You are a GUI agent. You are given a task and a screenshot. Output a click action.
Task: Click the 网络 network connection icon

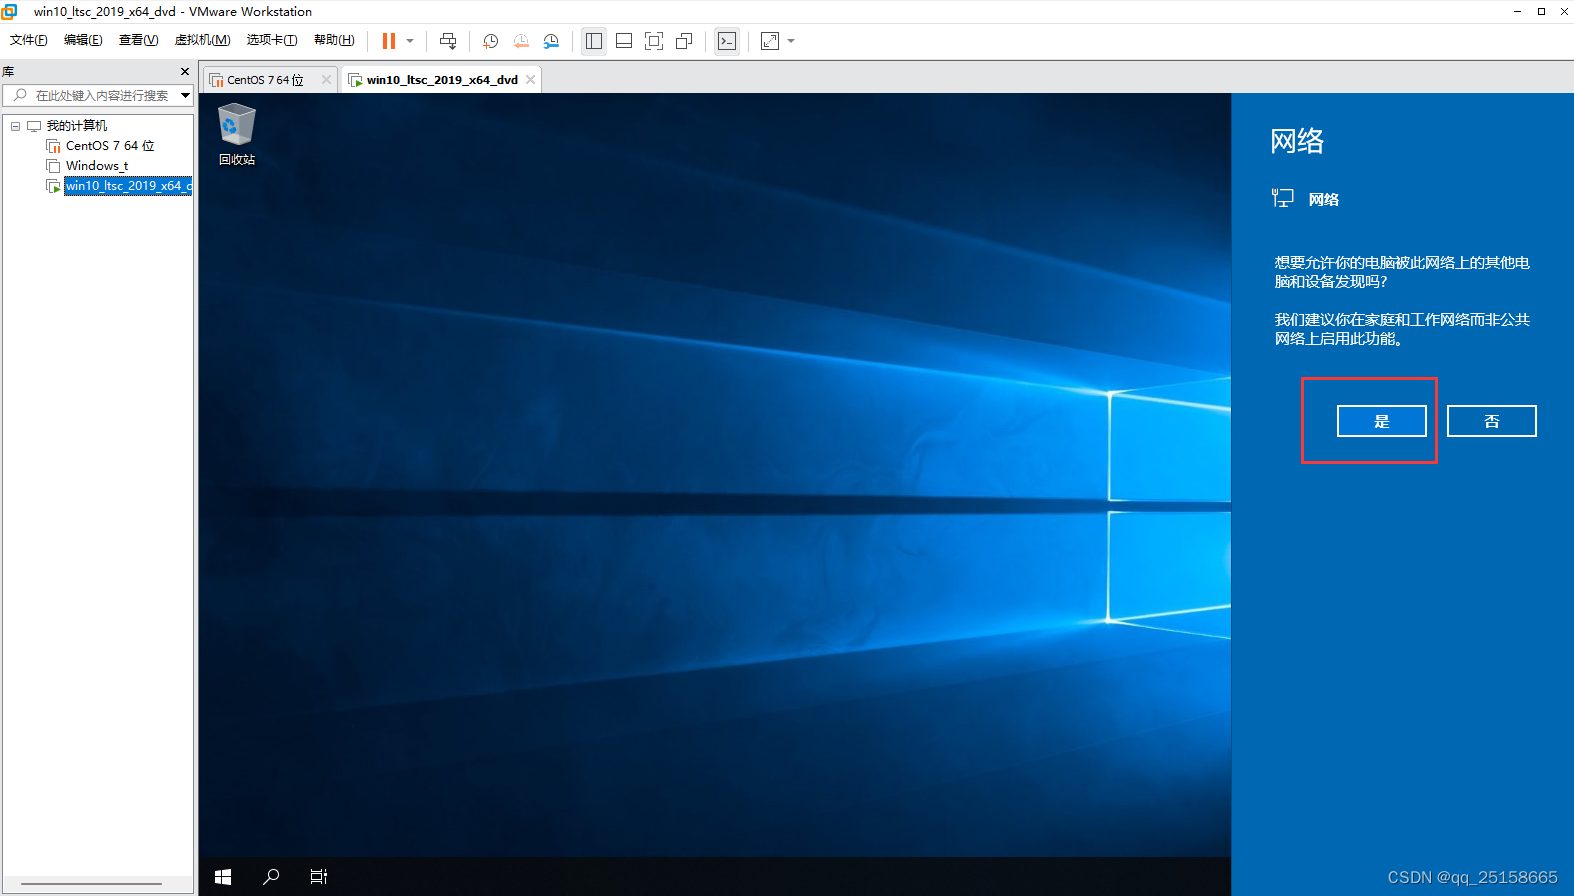[1282, 198]
